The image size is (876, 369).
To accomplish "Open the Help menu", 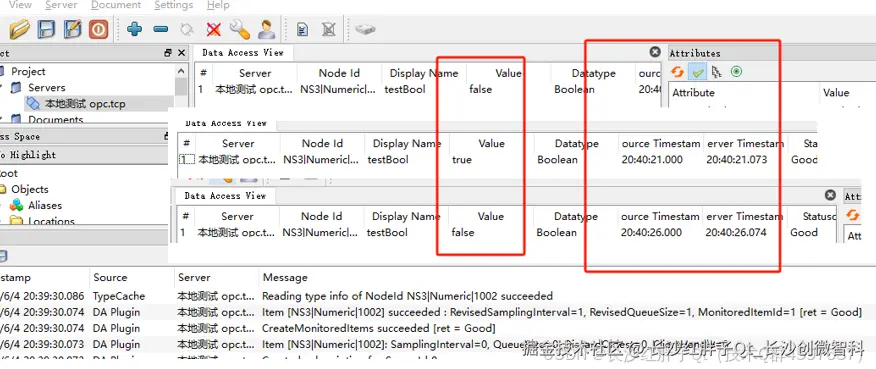I will click(218, 5).
